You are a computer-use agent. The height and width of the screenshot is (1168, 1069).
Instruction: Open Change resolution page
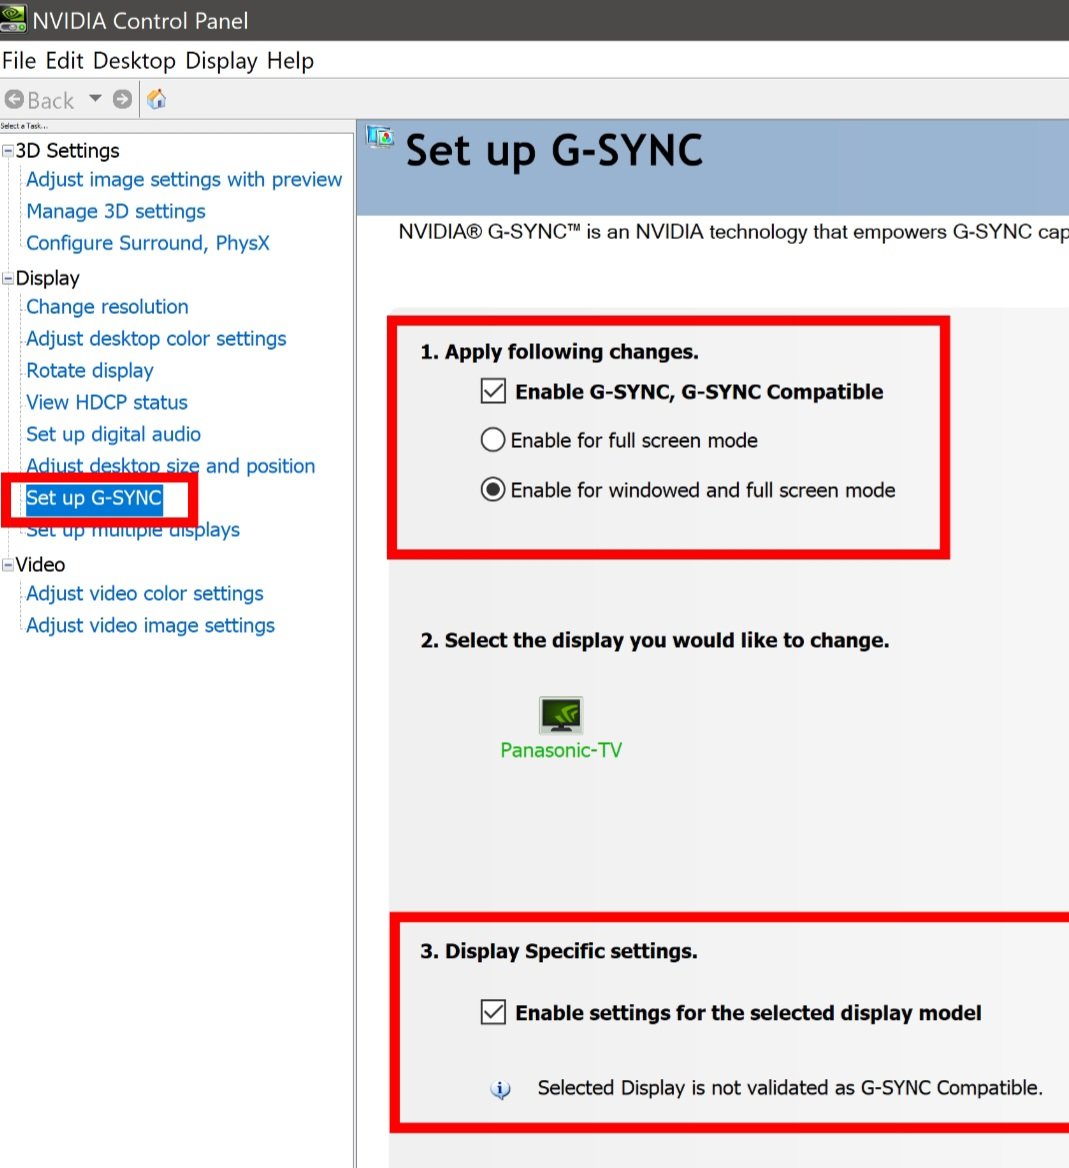(x=107, y=307)
